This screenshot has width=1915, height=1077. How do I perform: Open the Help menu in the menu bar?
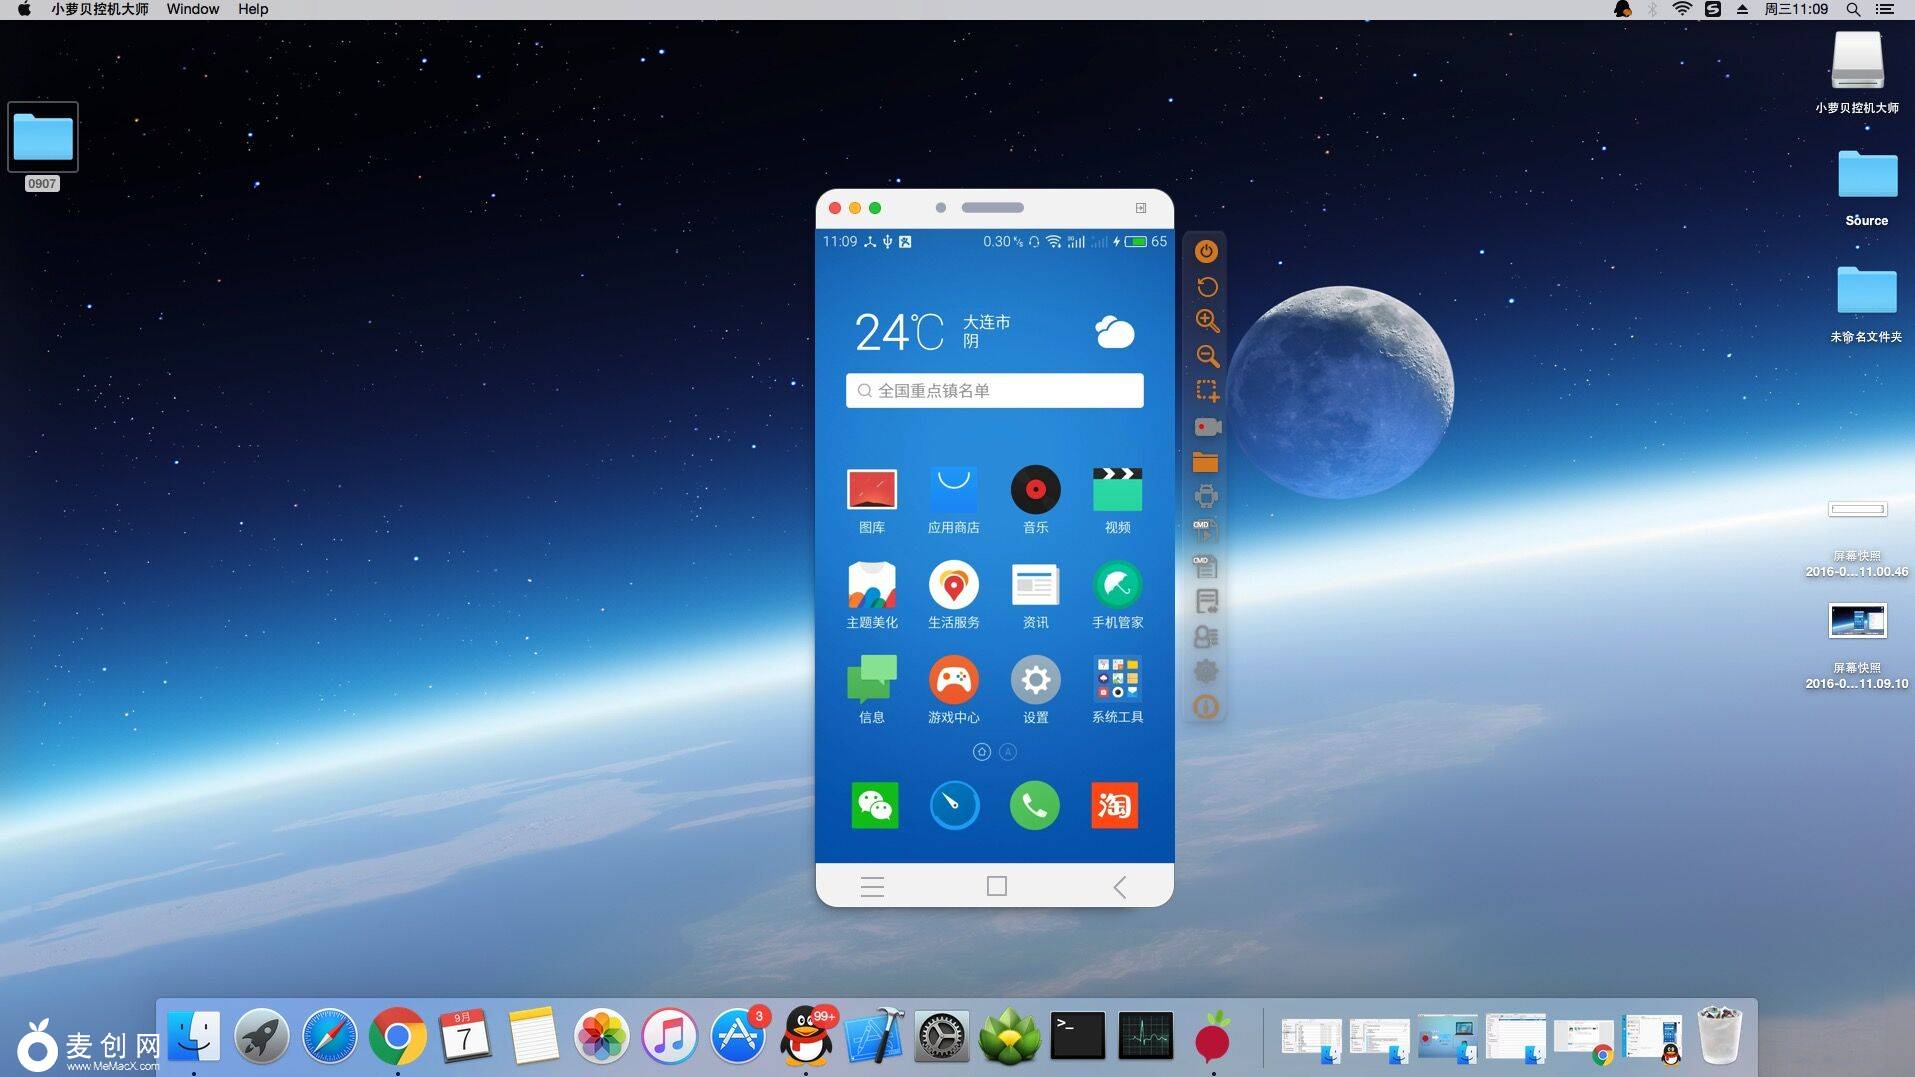[x=253, y=9]
